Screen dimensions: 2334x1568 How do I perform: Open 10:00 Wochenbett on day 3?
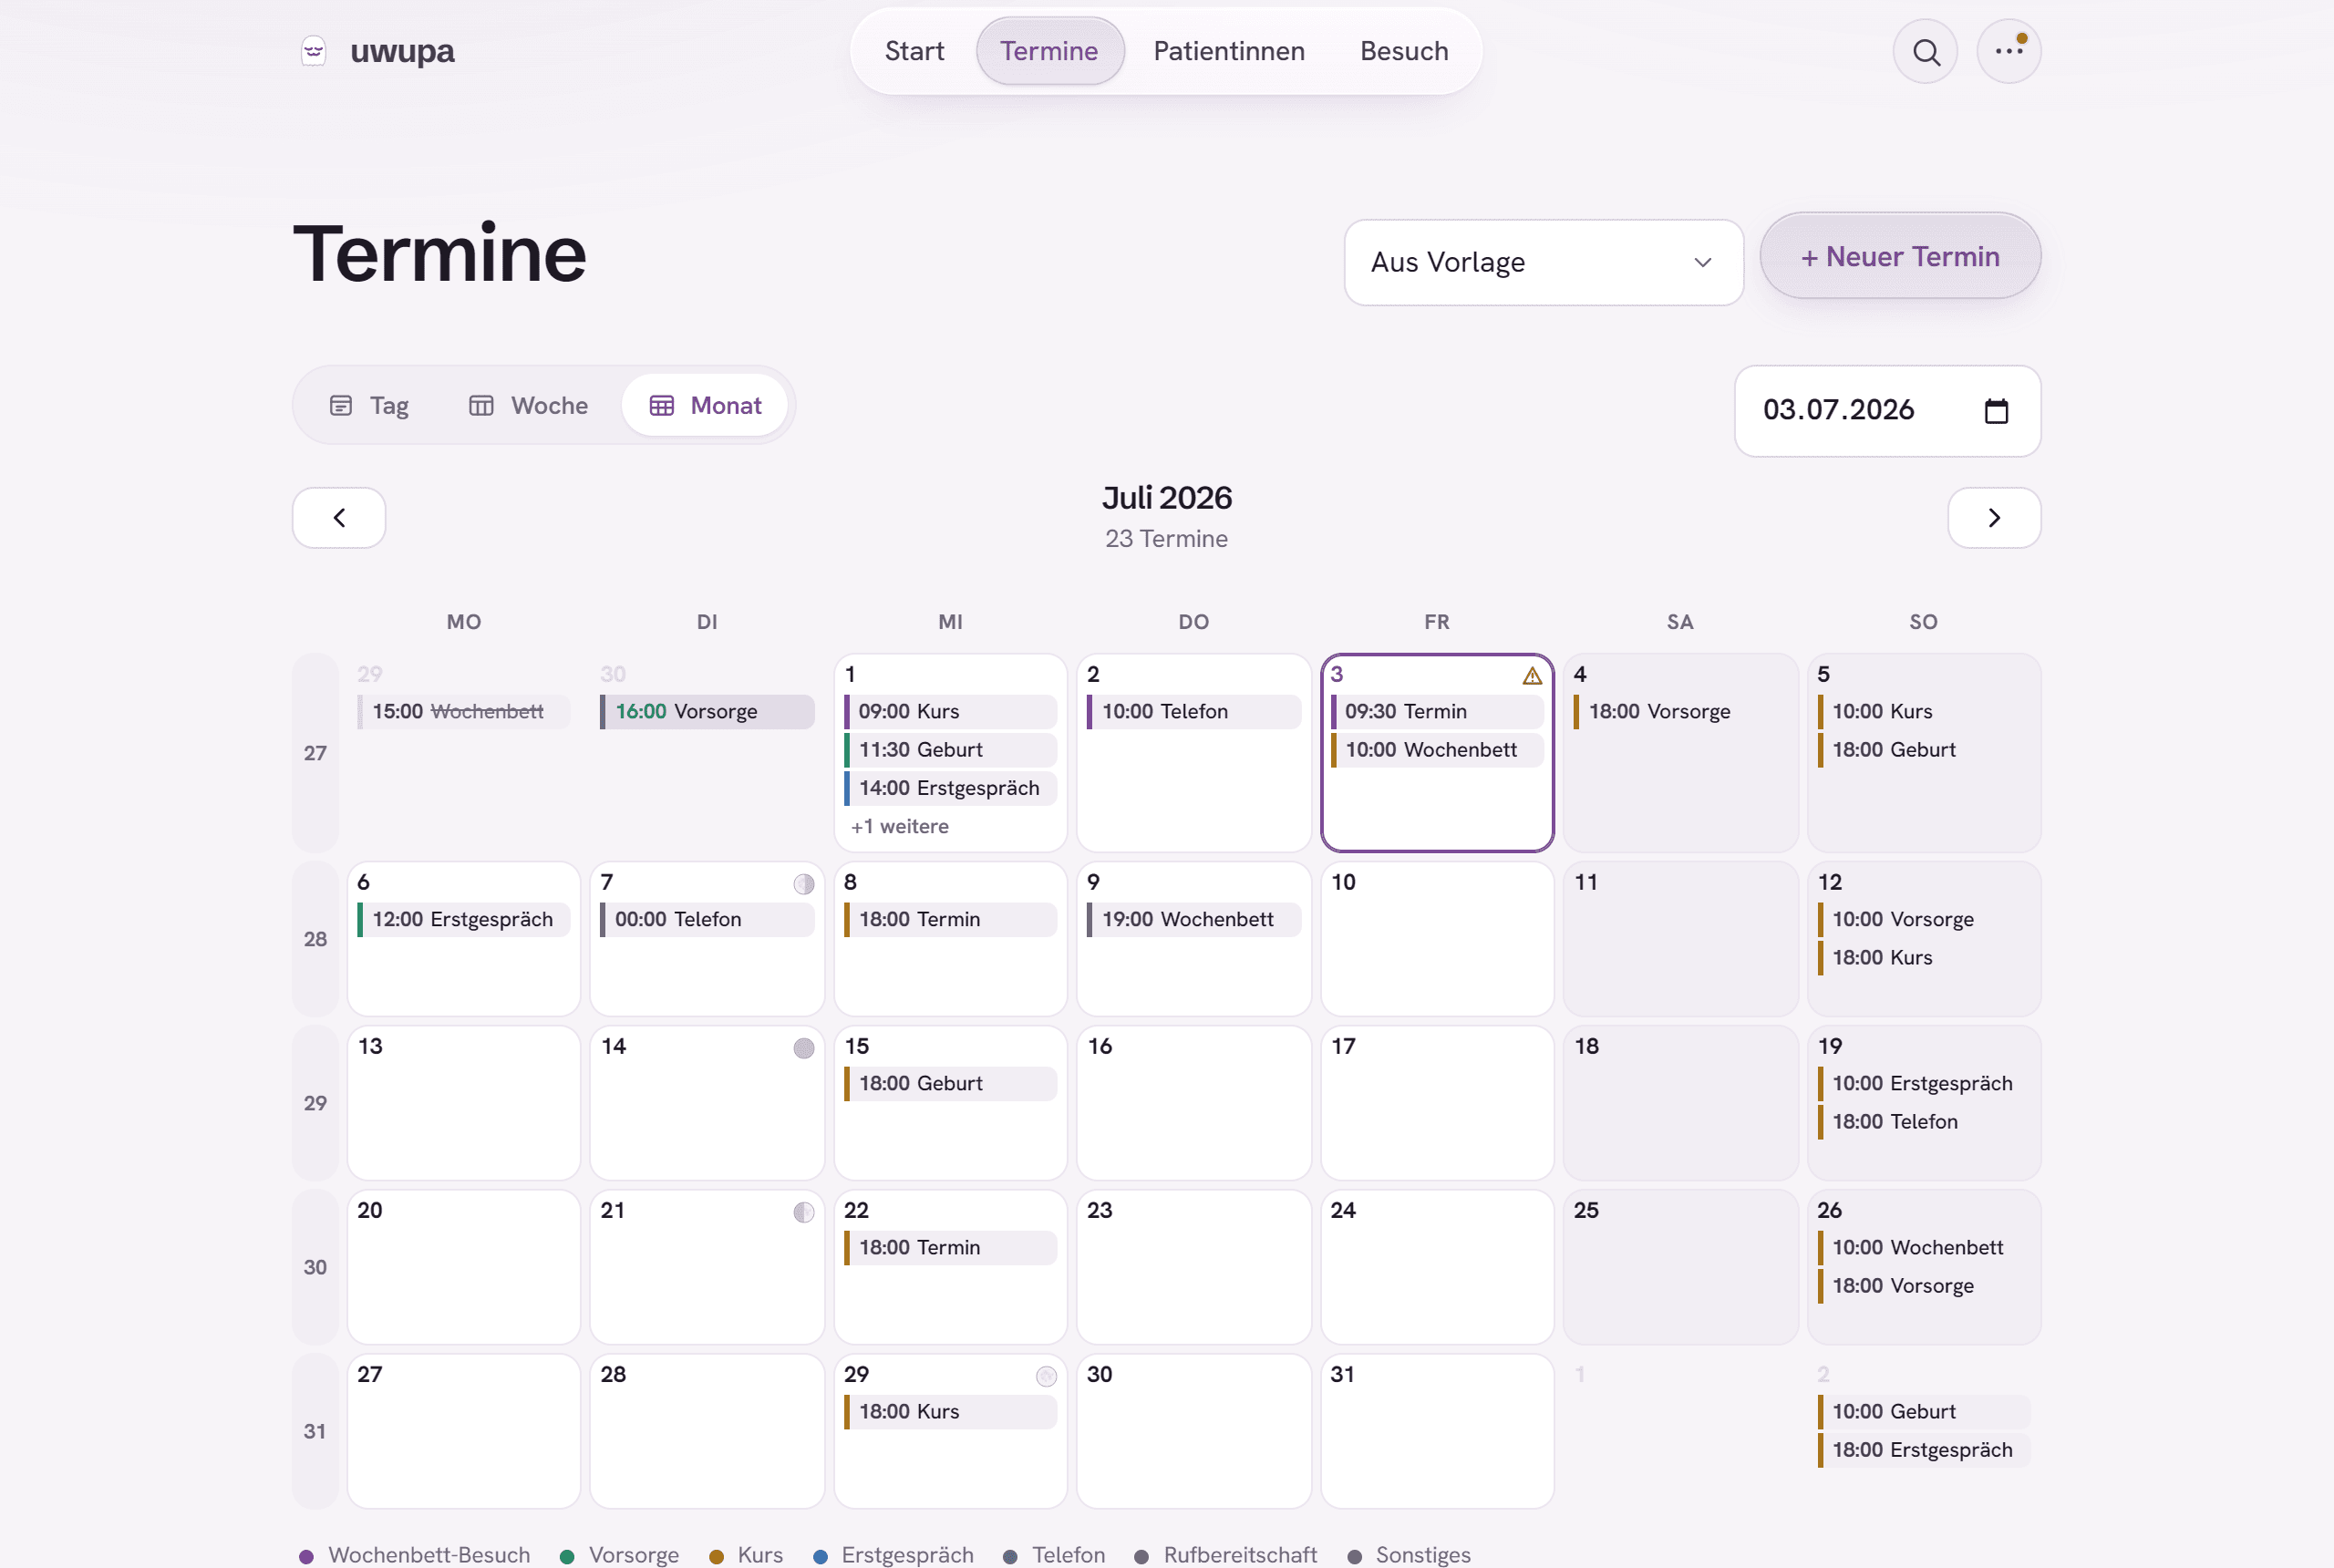point(1437,750)
